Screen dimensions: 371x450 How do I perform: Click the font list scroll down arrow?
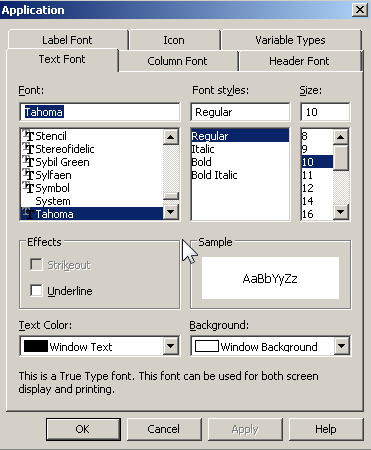pyautogui.click(x=171, y=212)
